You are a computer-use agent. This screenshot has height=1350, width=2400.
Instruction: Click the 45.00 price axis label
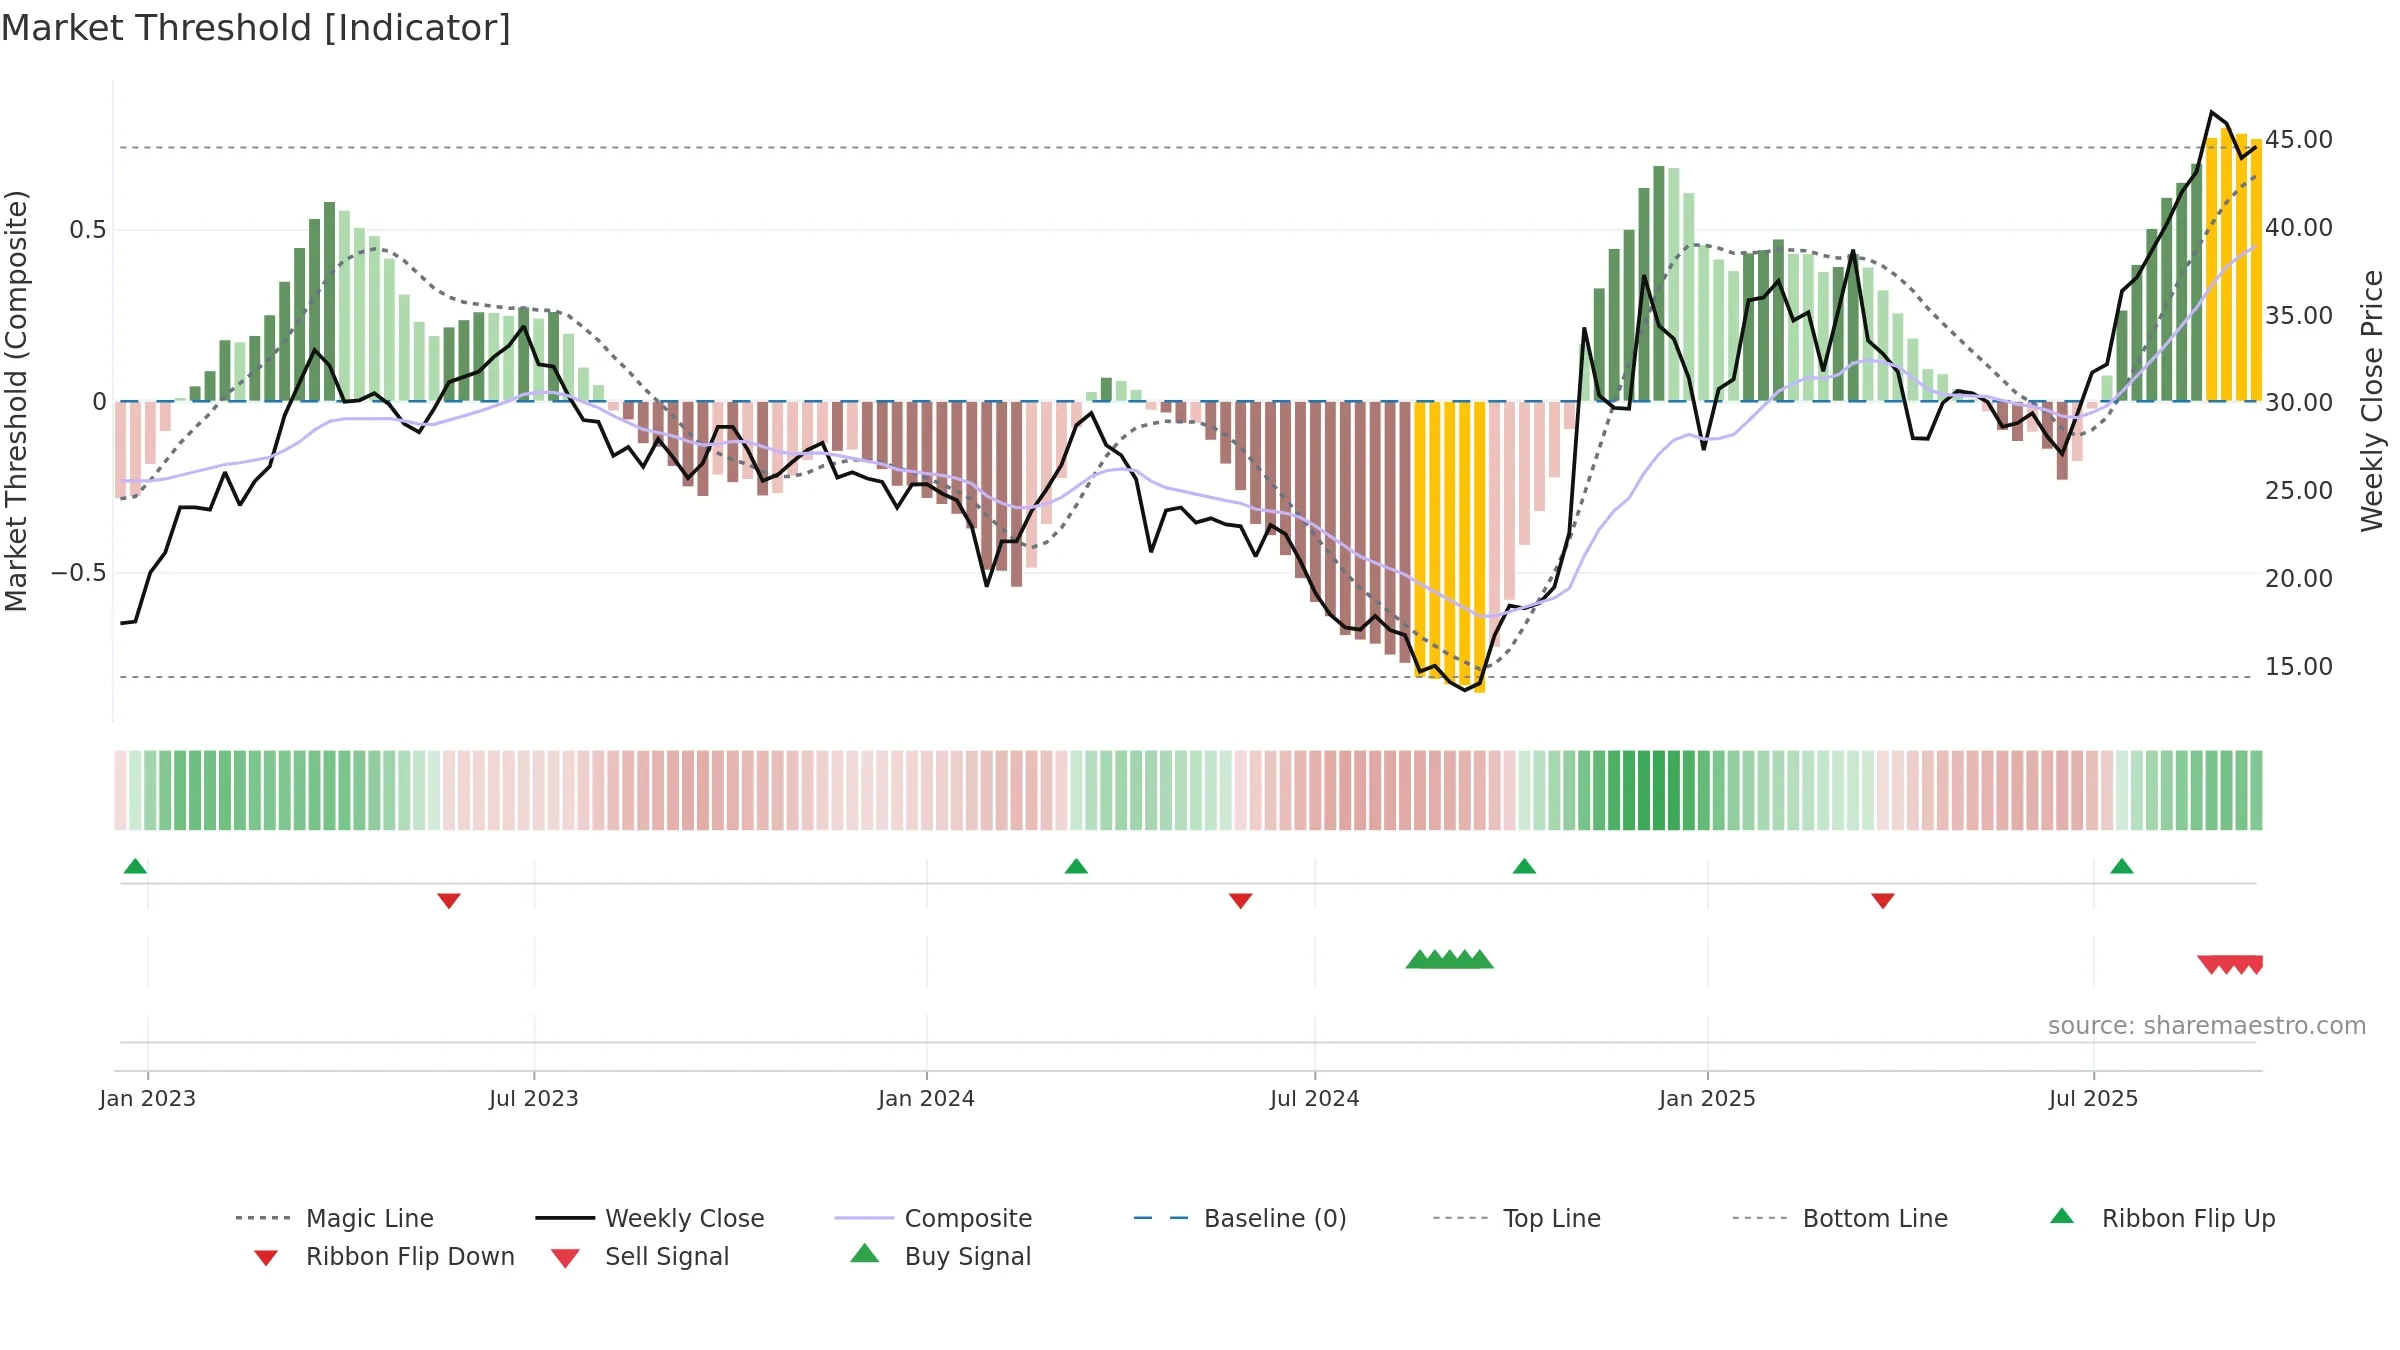(2299, 140)
